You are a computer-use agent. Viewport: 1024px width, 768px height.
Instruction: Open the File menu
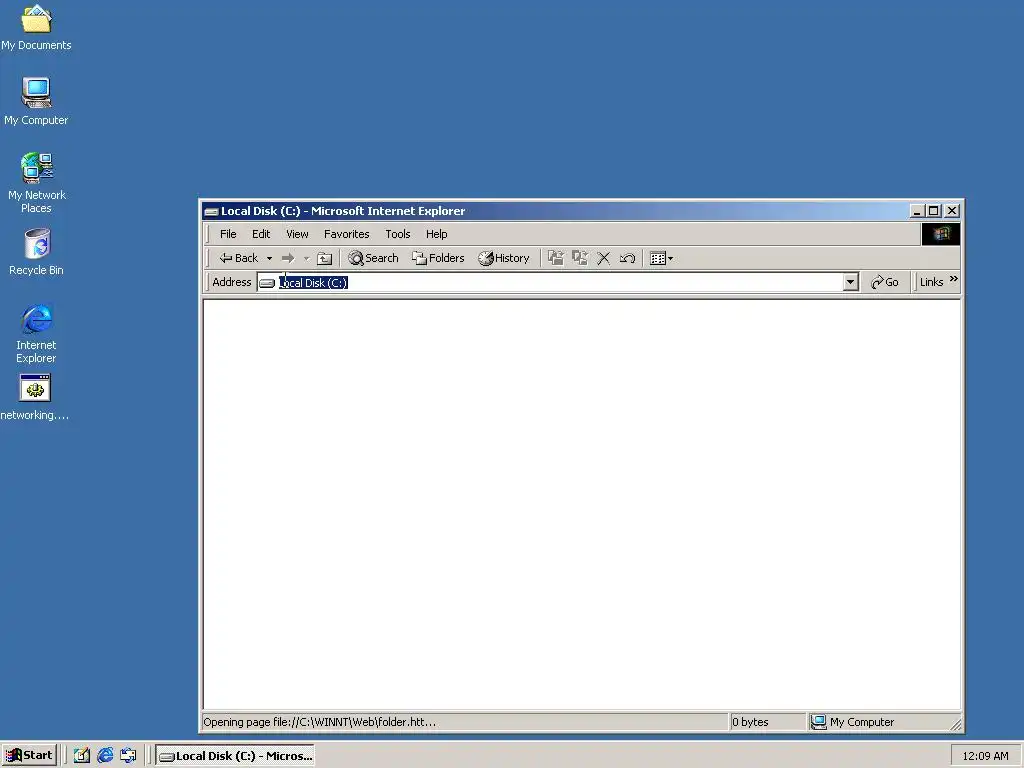pos(228,234)
